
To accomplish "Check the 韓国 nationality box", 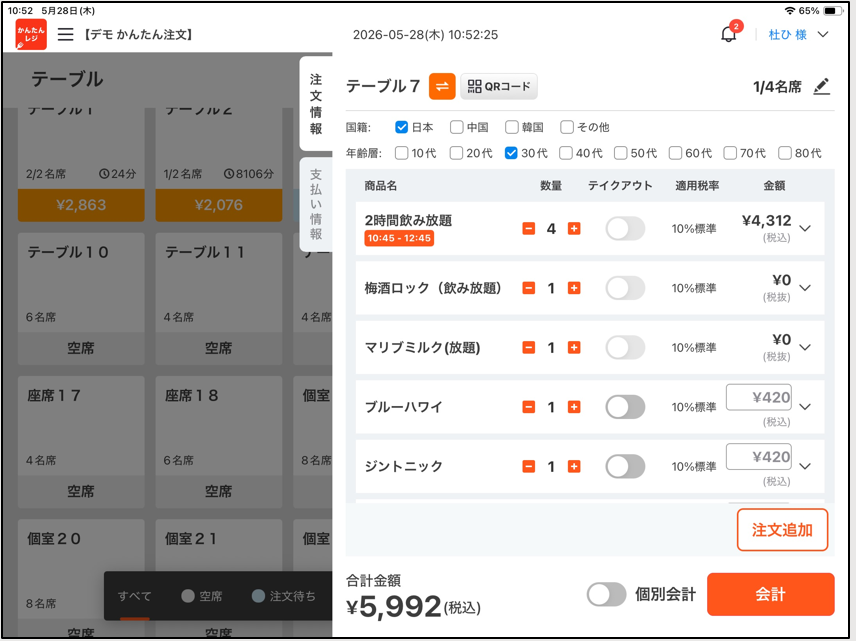I will 512,127.
